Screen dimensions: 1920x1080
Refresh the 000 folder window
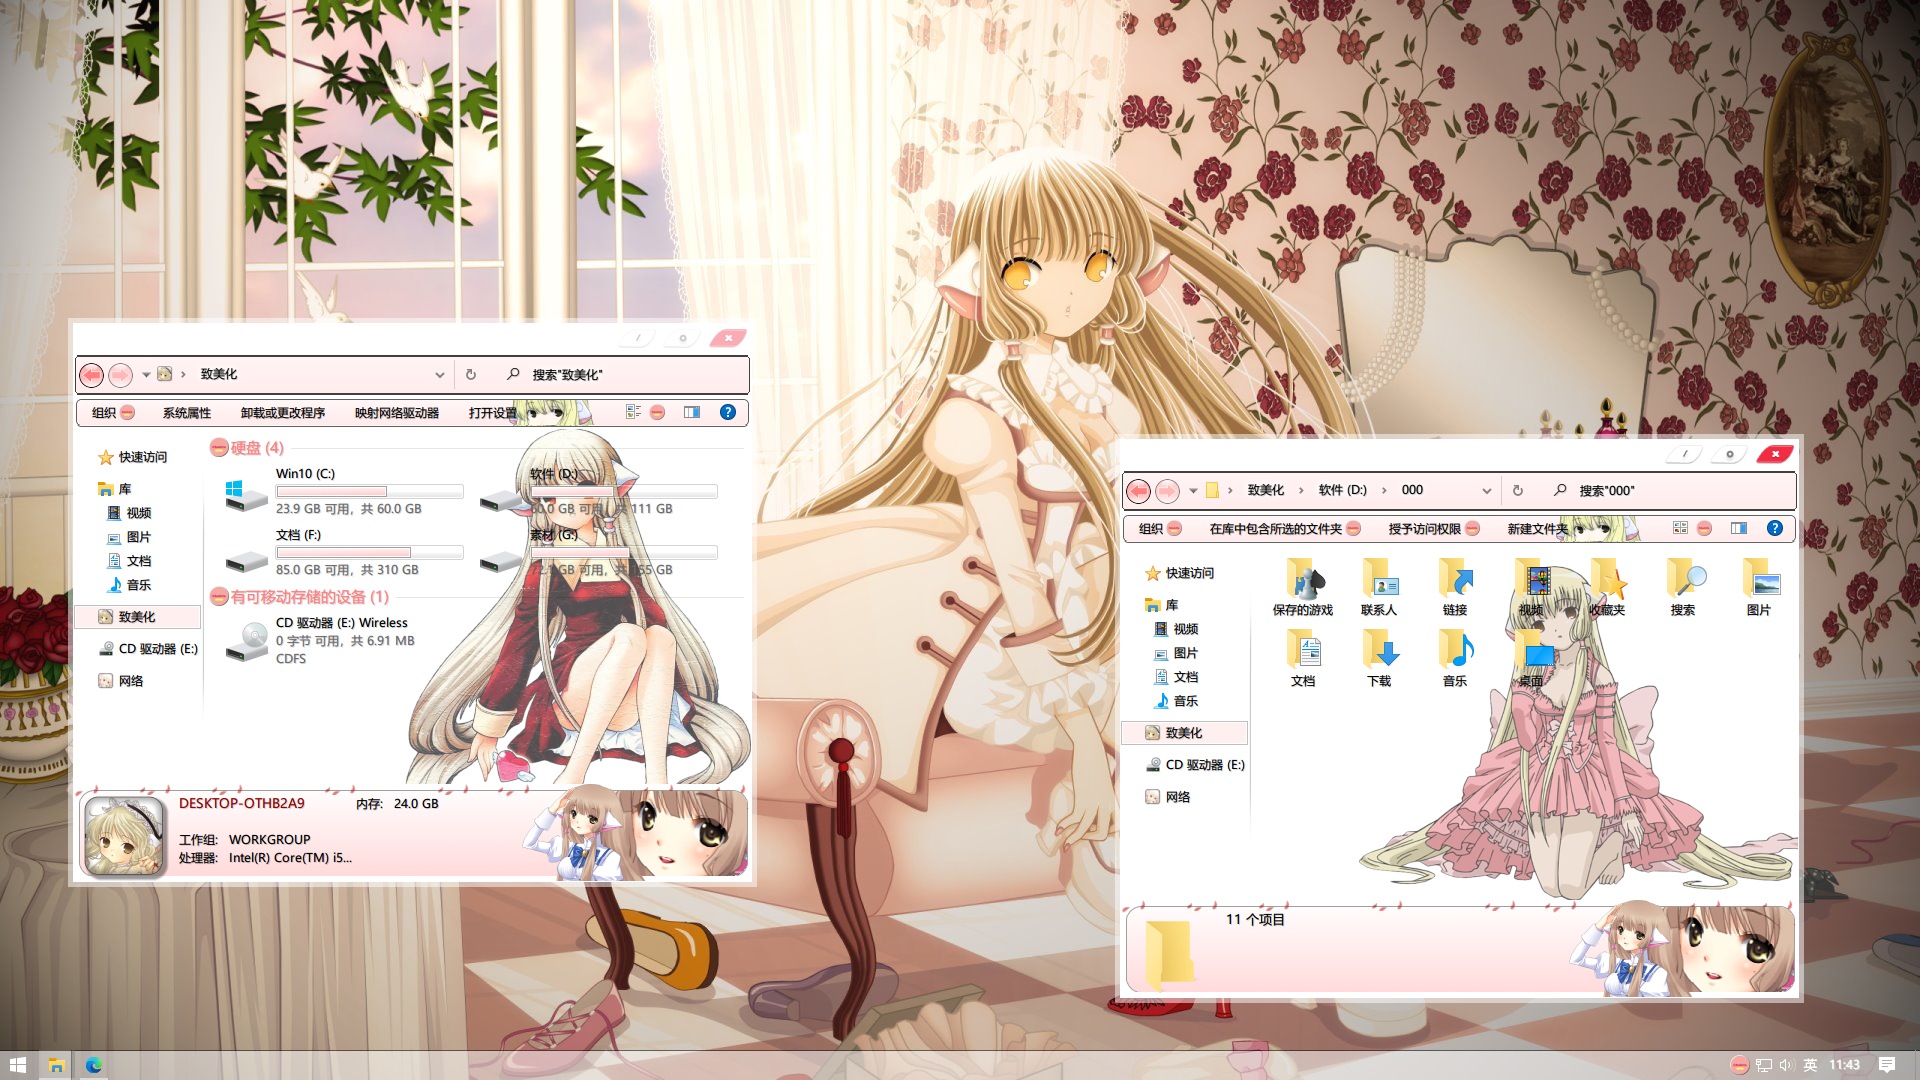pos(1518,491)
